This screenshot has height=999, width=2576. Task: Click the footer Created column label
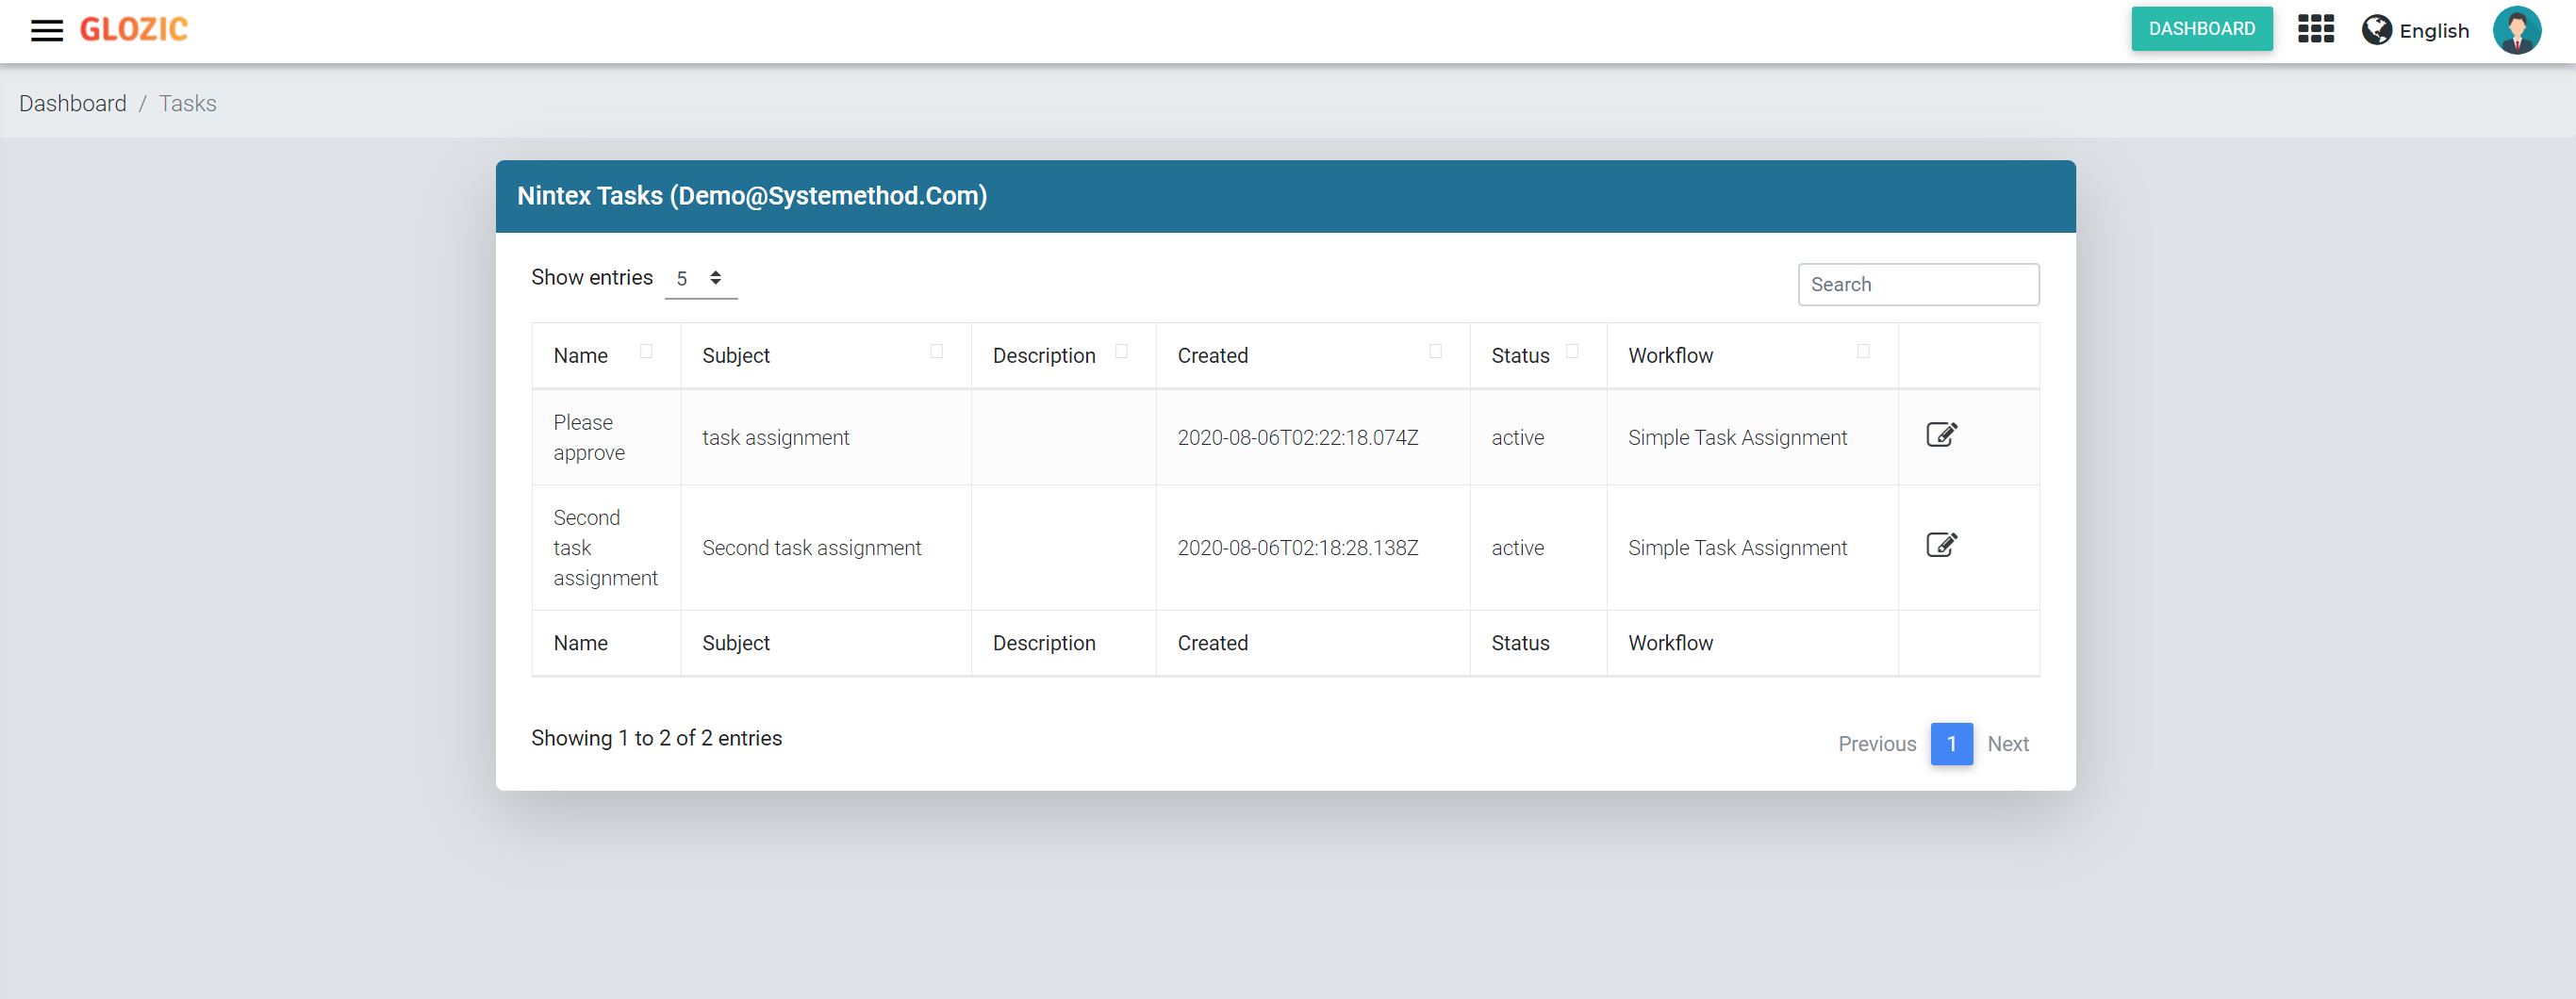point(1213,643)
